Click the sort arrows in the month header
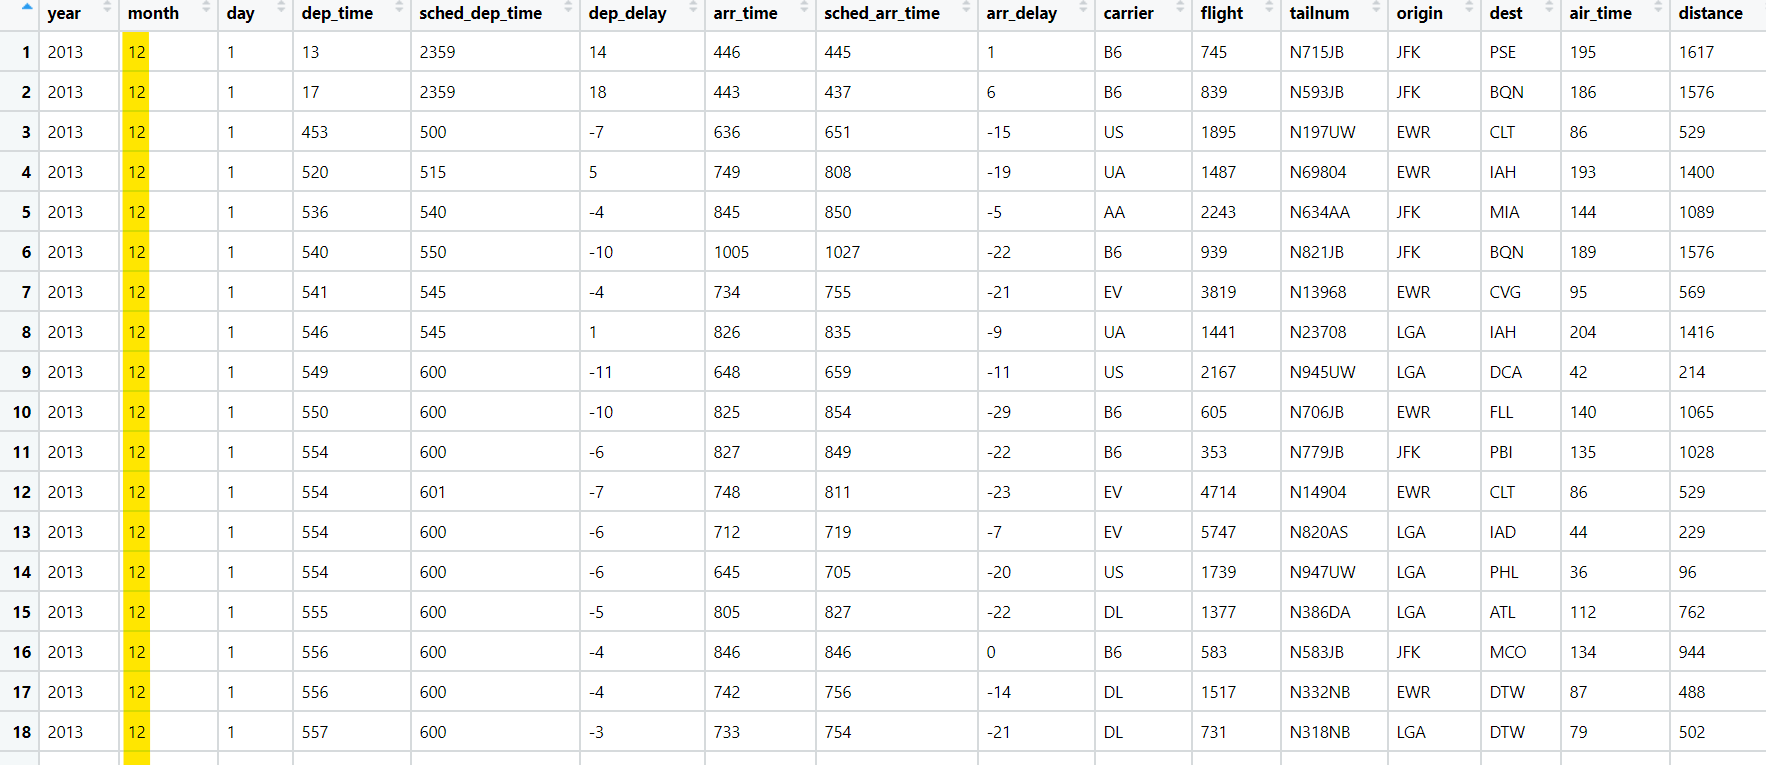 [206, 7]
